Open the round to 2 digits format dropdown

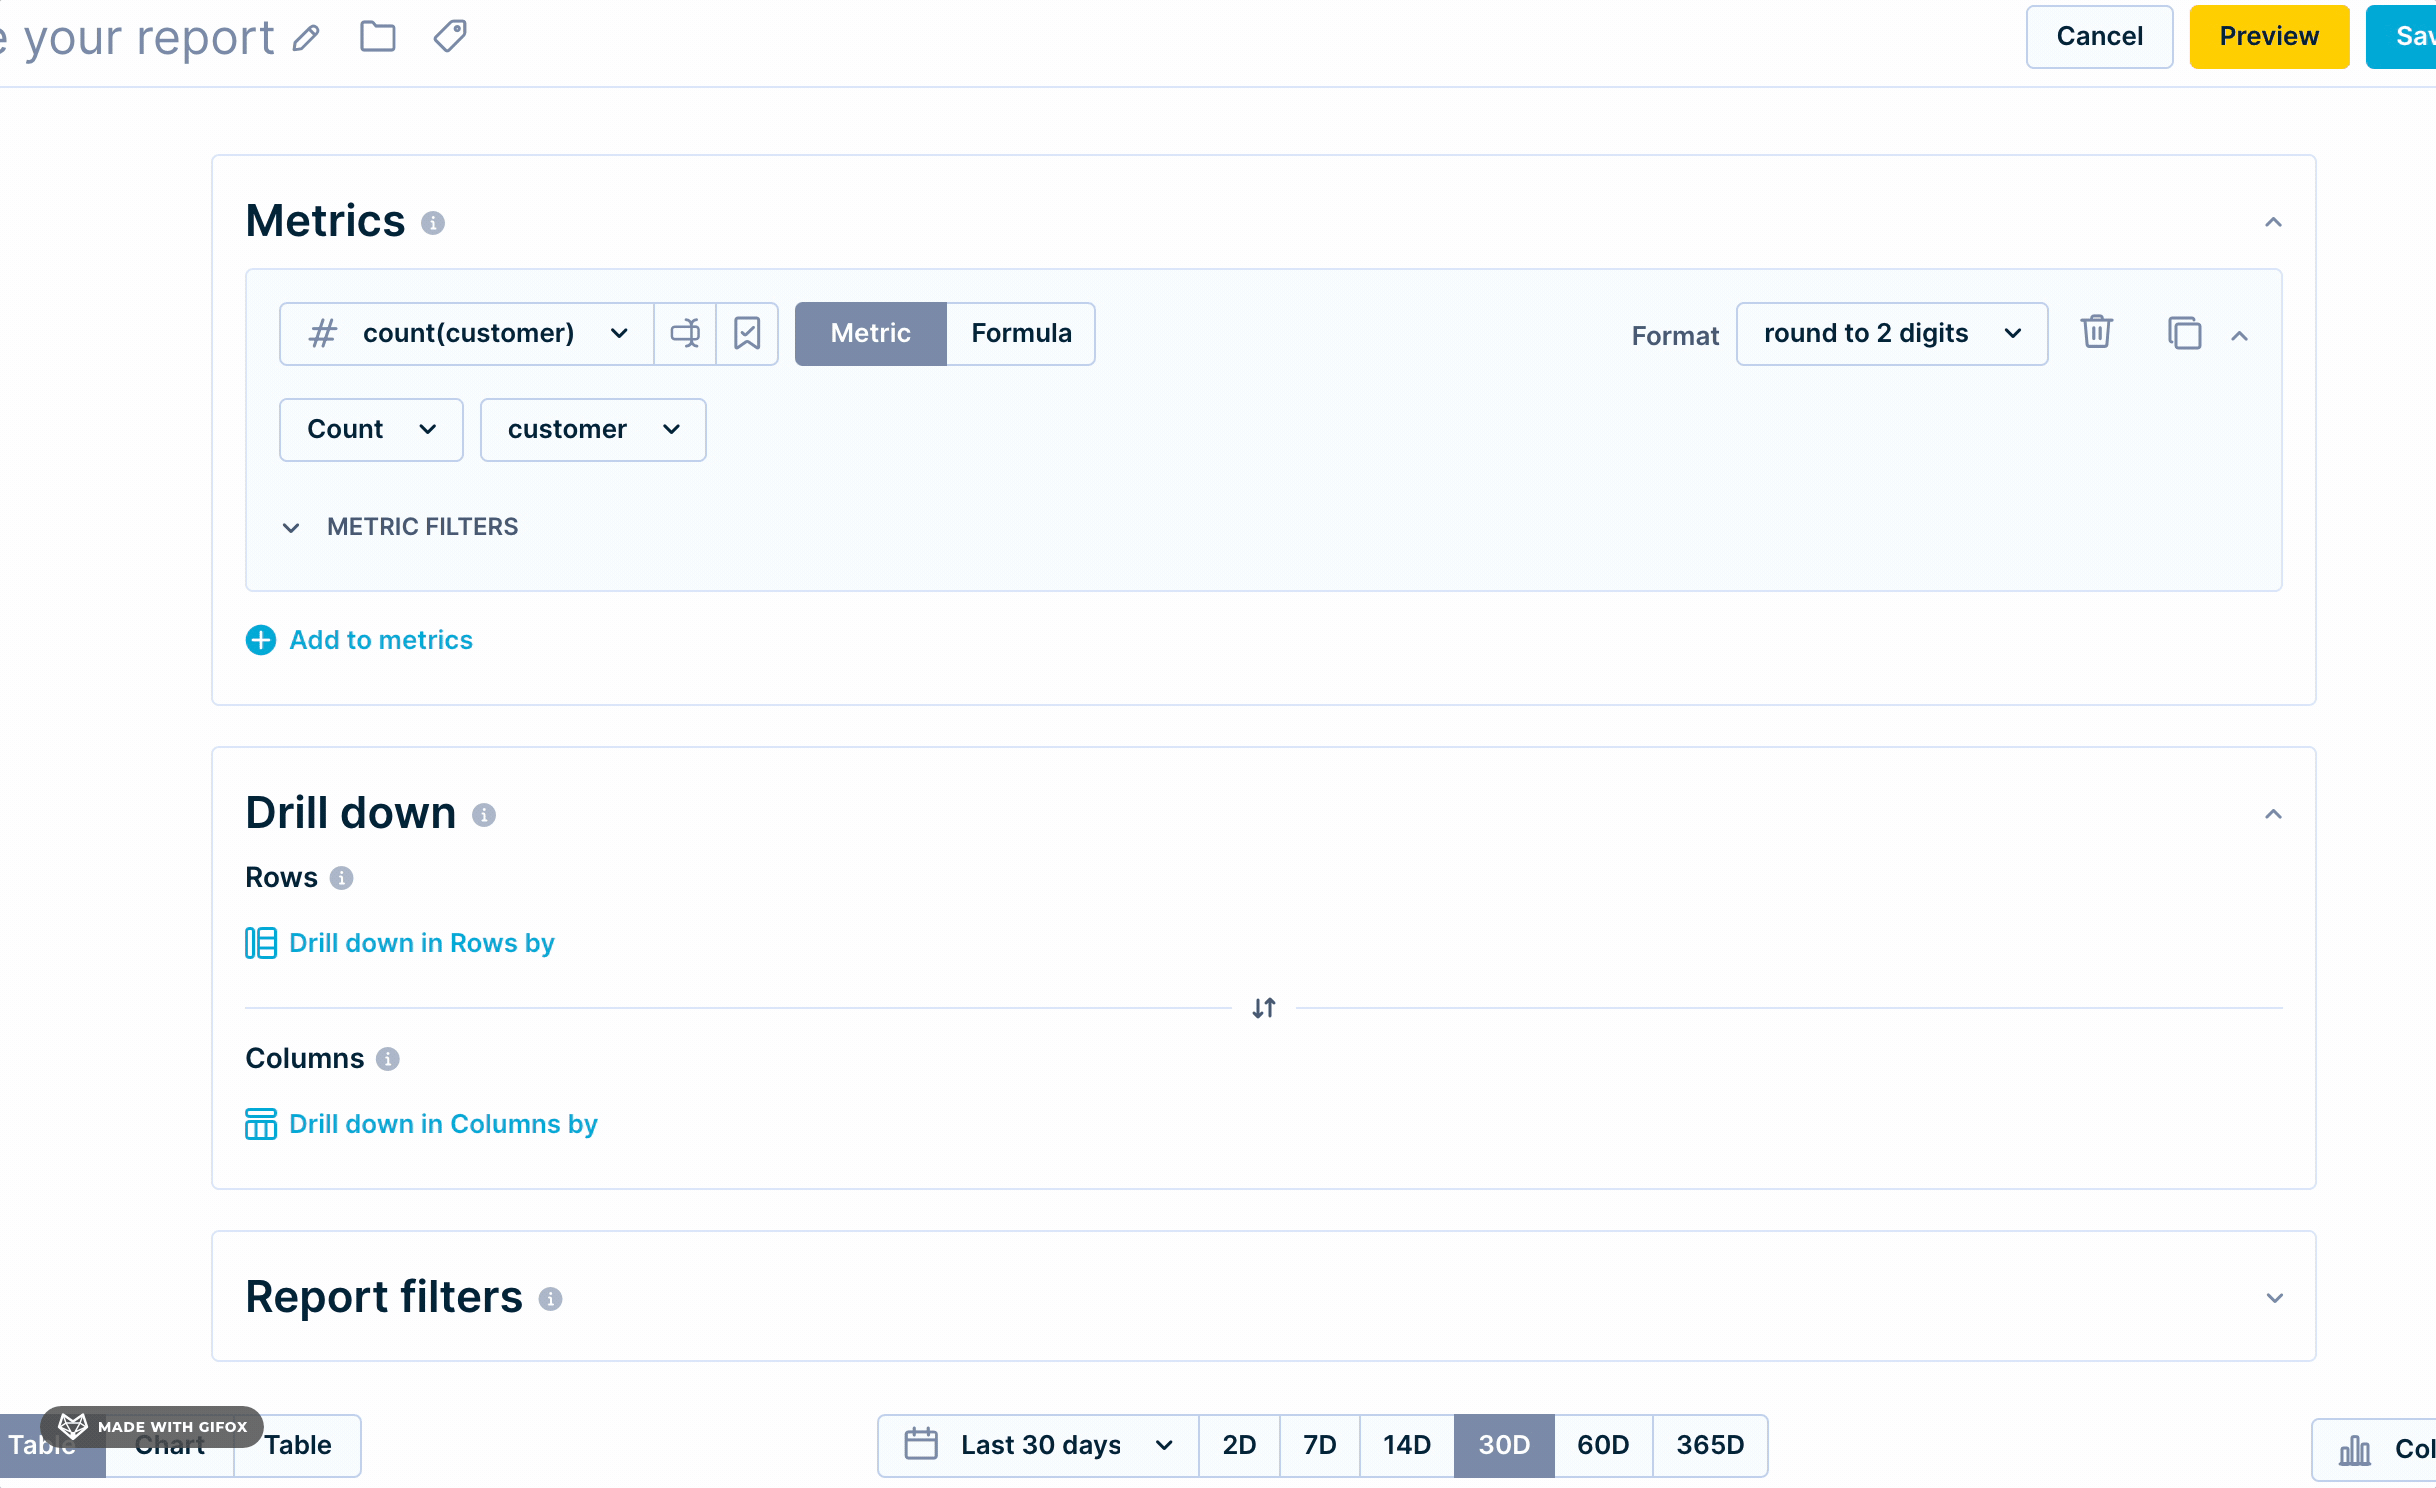point(1891,333)
